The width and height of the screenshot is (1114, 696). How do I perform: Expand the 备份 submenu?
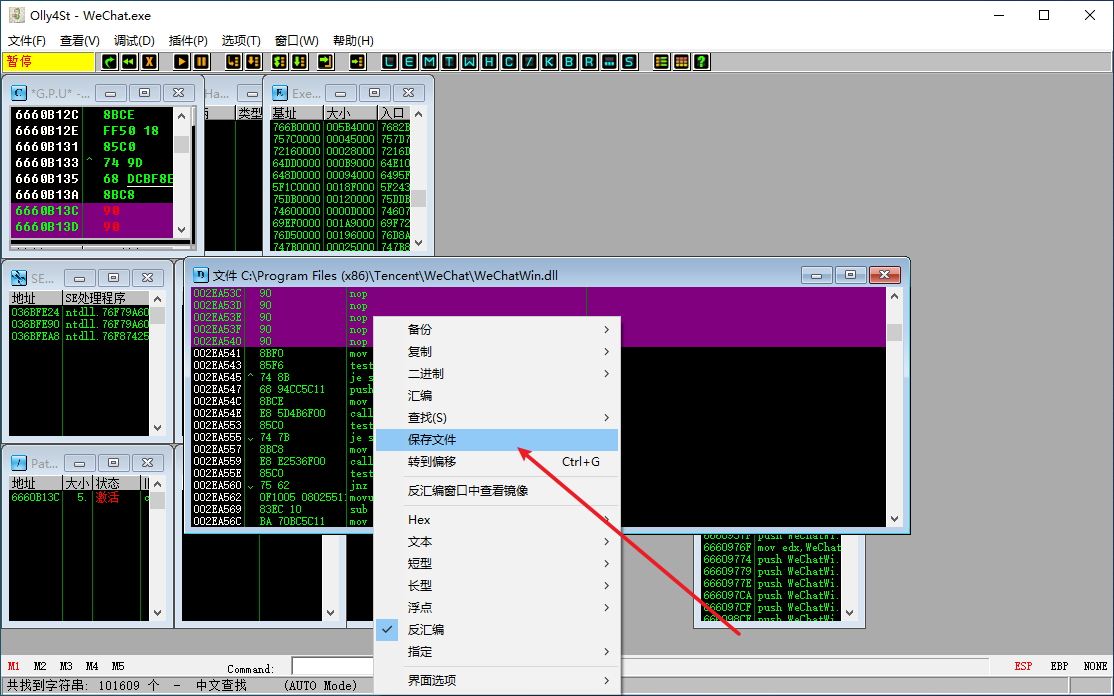pyautogui.click(x=497, y=330)
